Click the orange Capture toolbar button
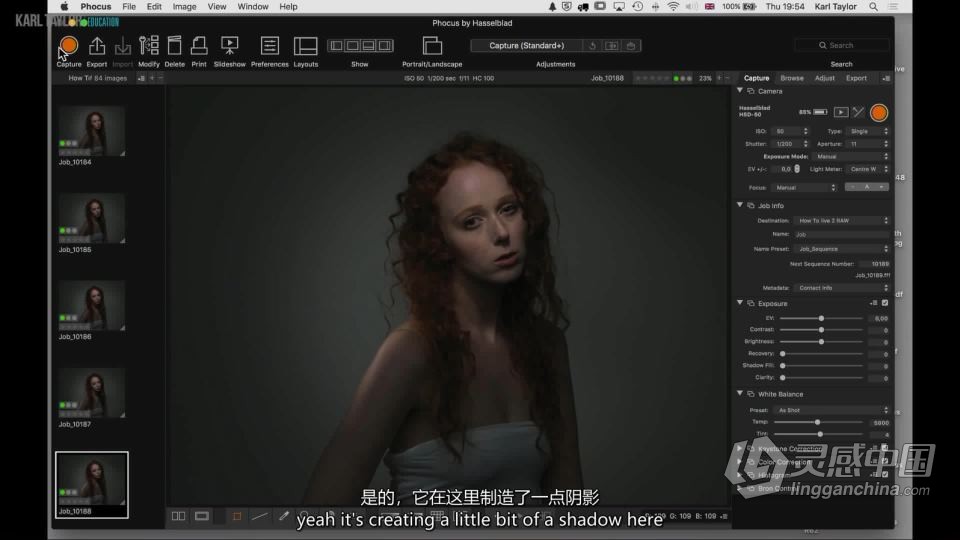 click(x=69, y=45)
